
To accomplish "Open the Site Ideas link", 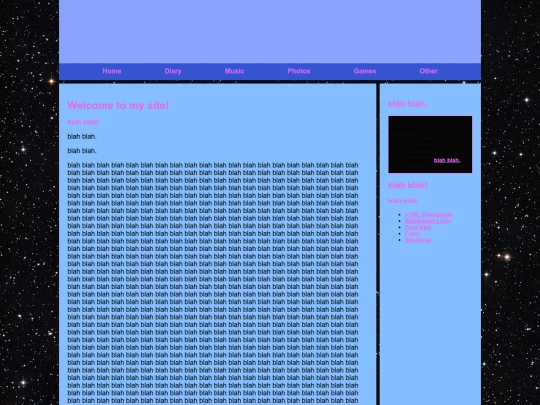I will point(418,240).
